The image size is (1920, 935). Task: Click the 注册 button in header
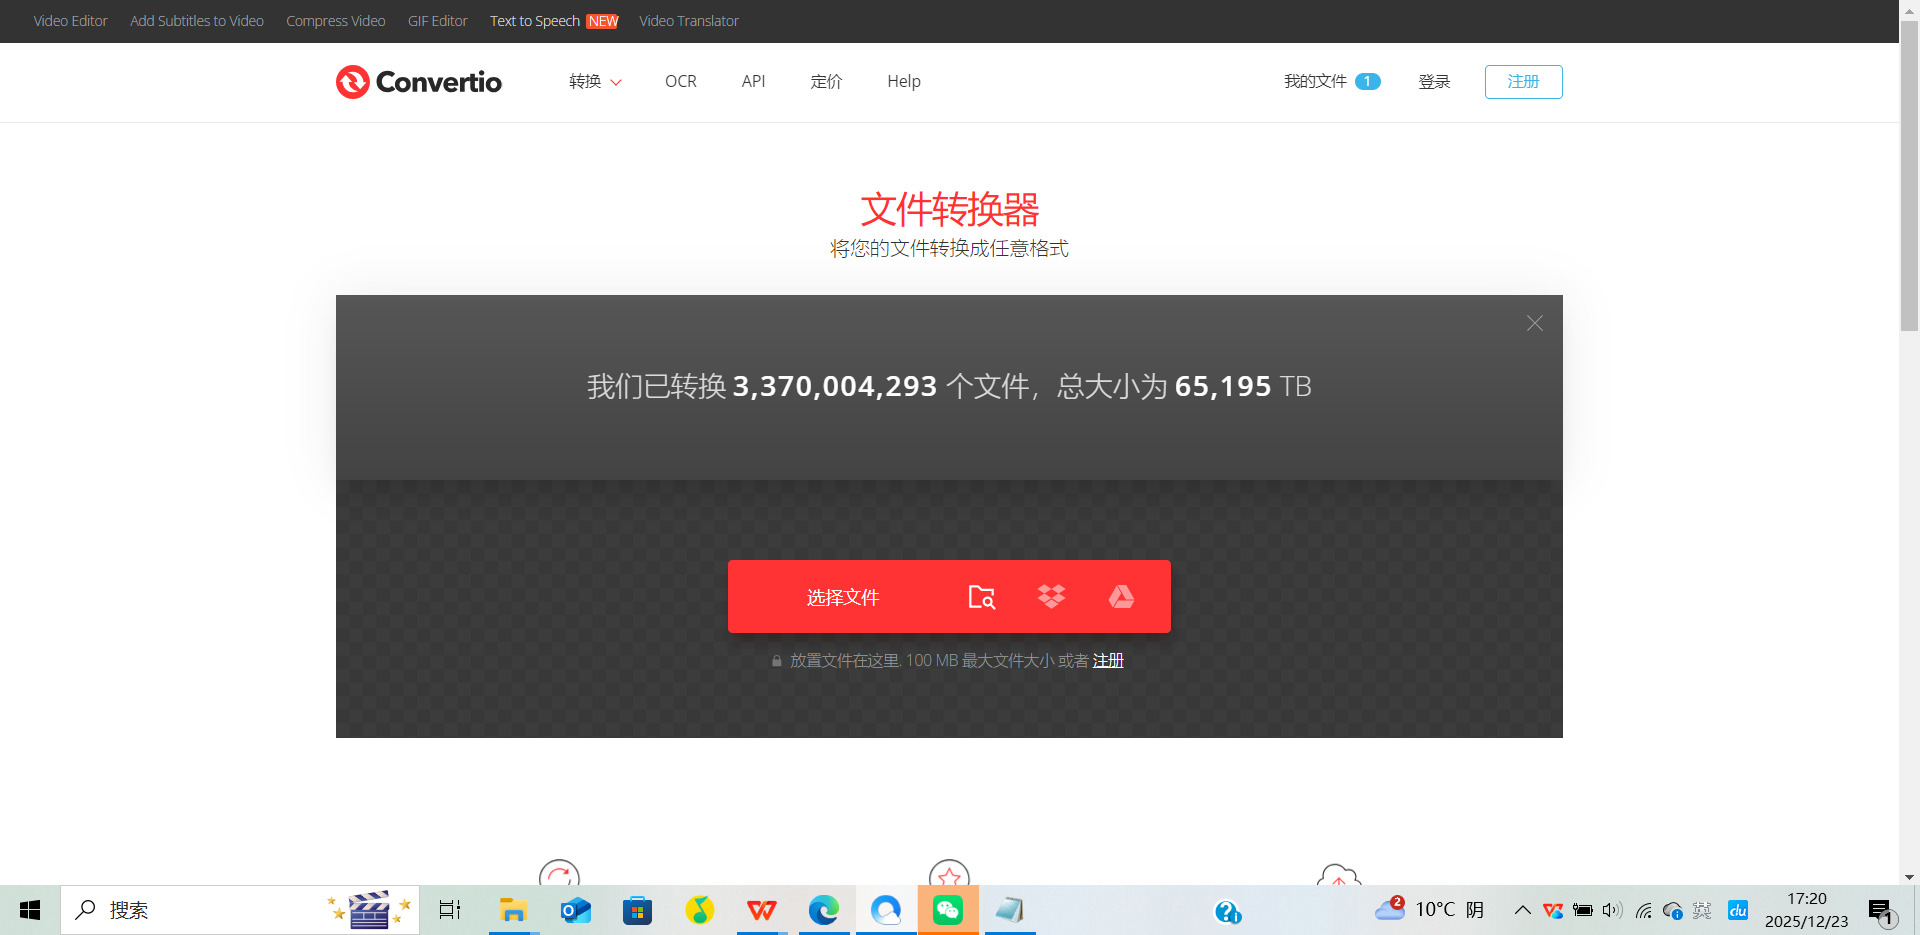pyautogui.click(x=1524, y=82)
